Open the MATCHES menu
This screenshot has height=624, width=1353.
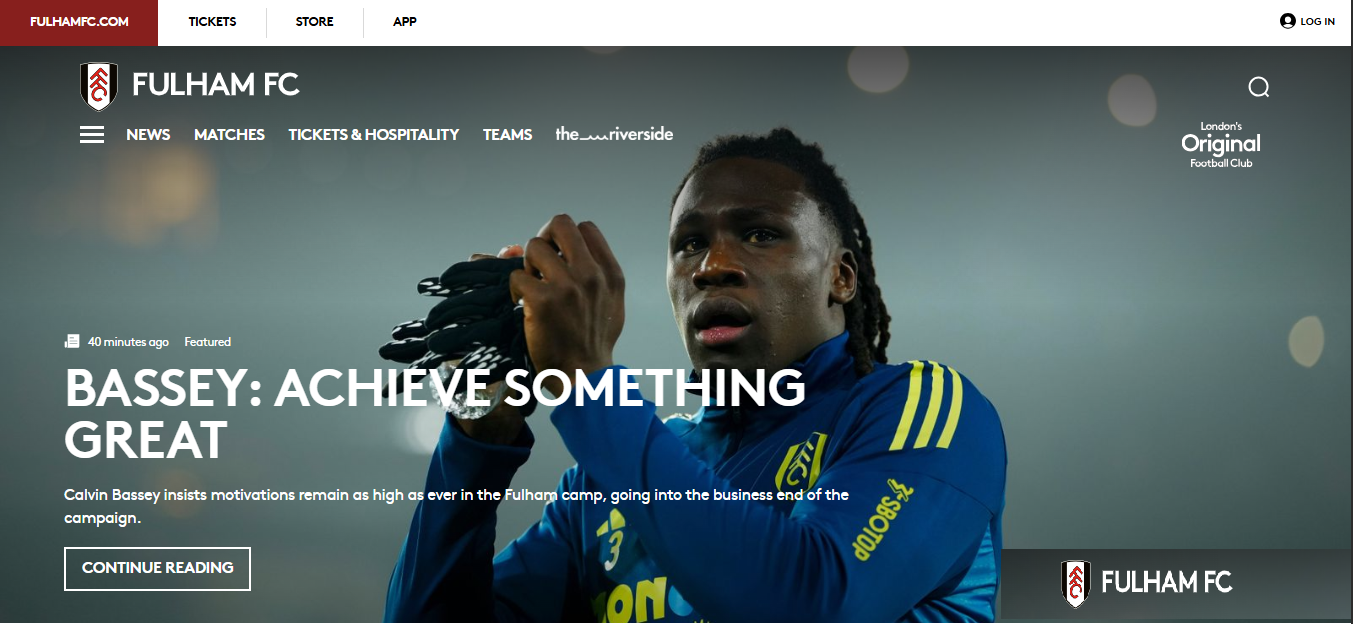tap(229, 134)
